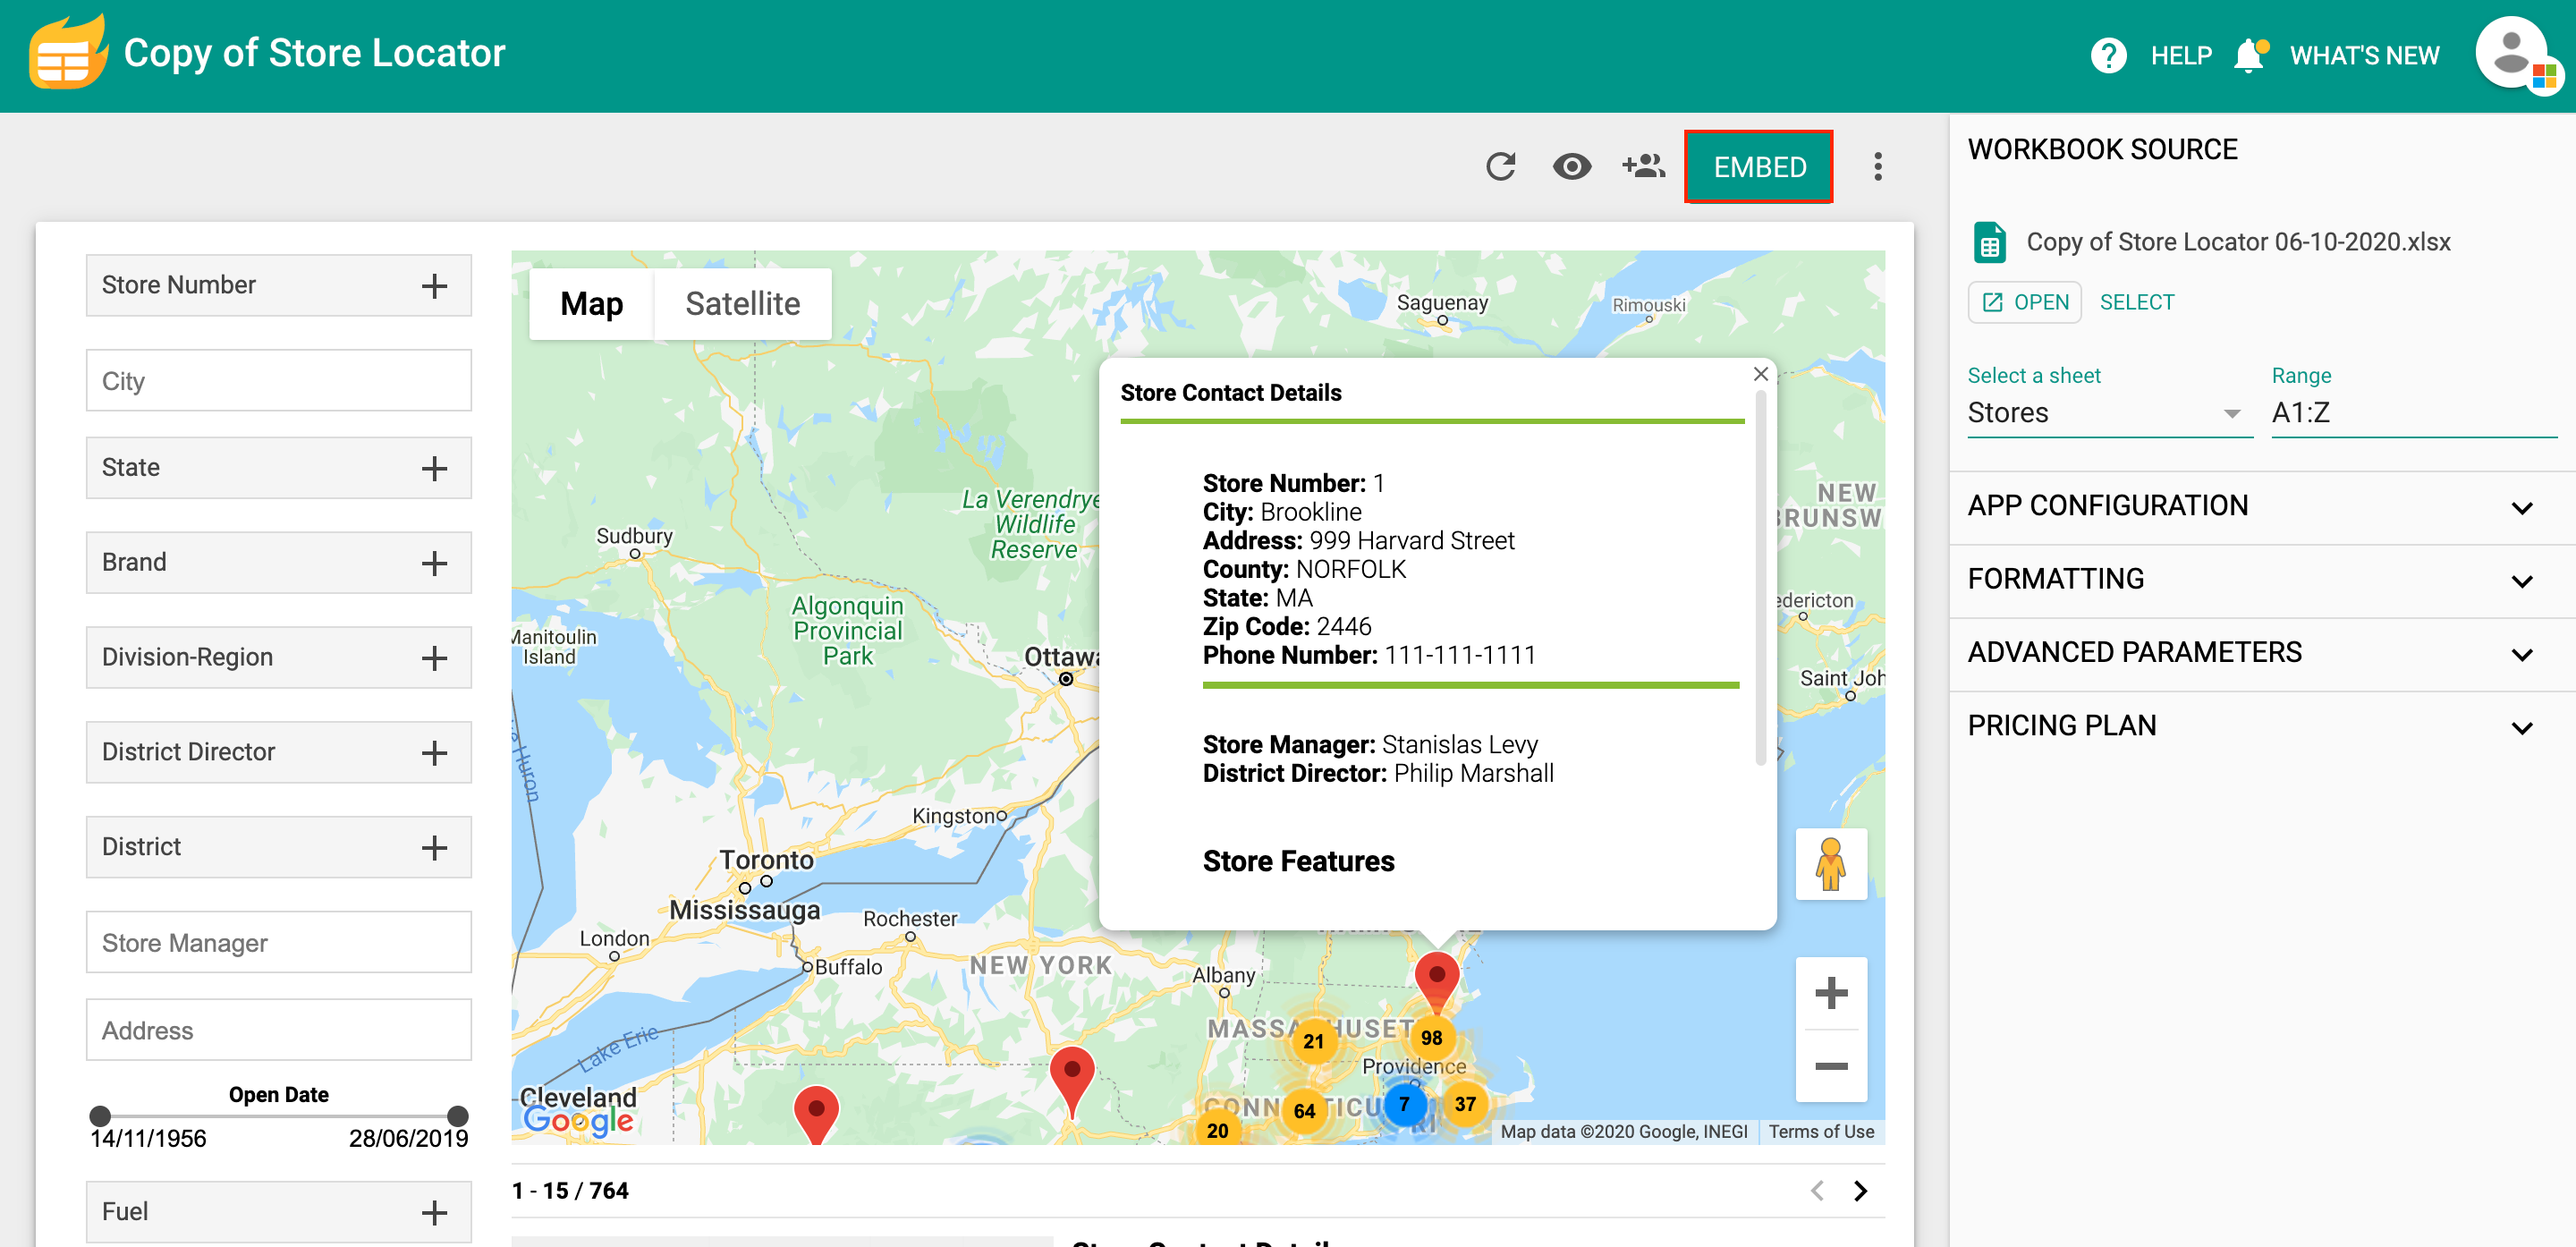Open the workbook with OPEN button
2576x1247 pixels.
pos(2025,302)
